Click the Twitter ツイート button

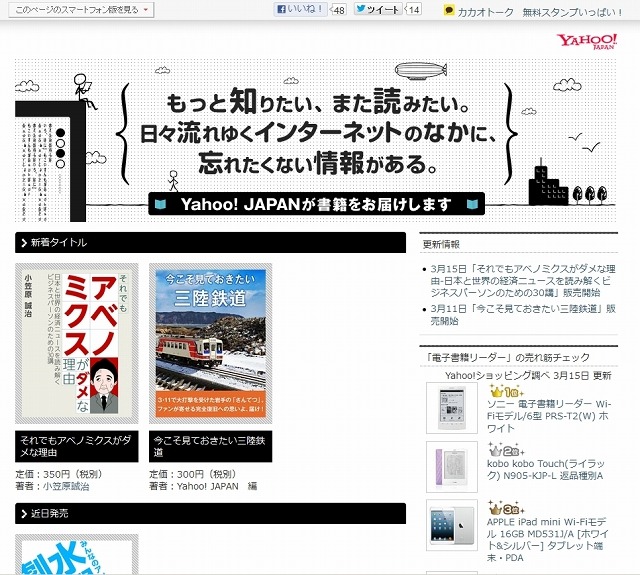pyautogui.click(x=378, y=9)
